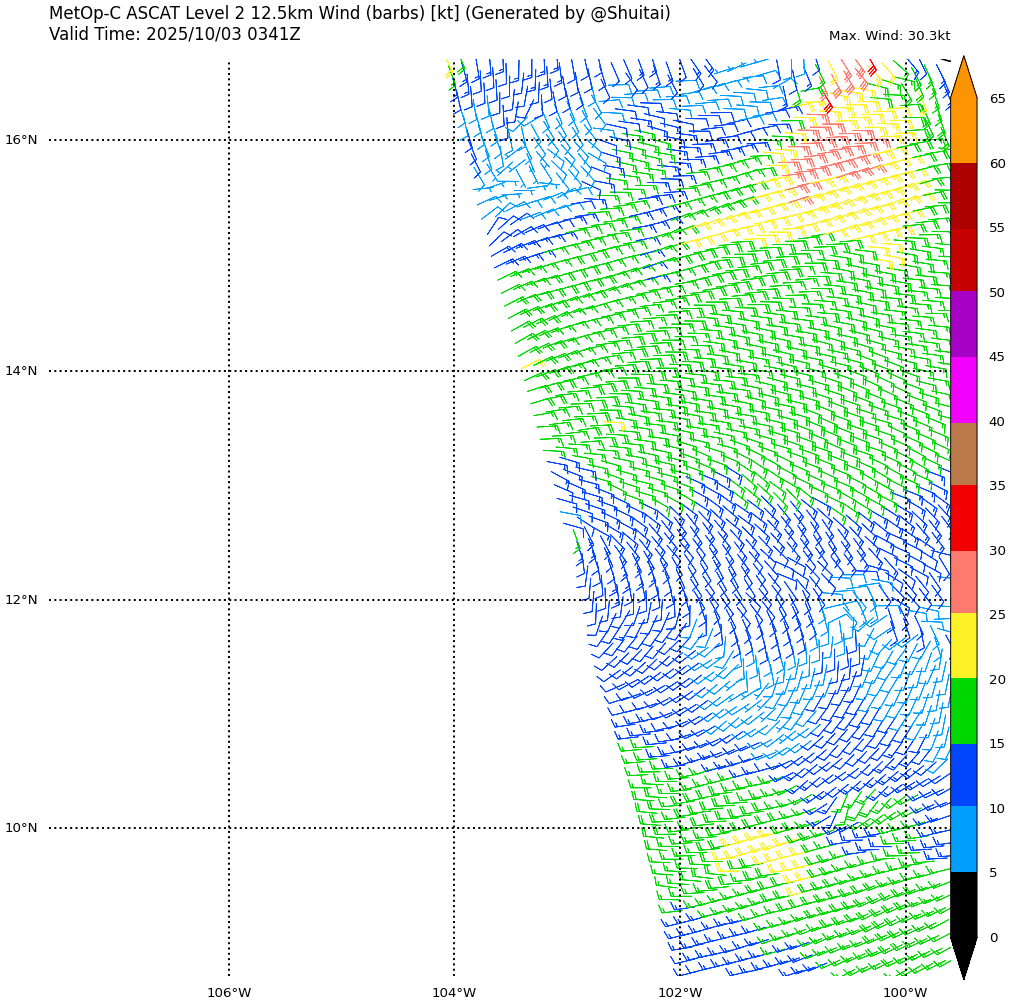Image resolution: width=1010 pixels, height=1004 pixels.
Task: Click the purple 45-50 kt colorbar segment
Action: point(963,324)
